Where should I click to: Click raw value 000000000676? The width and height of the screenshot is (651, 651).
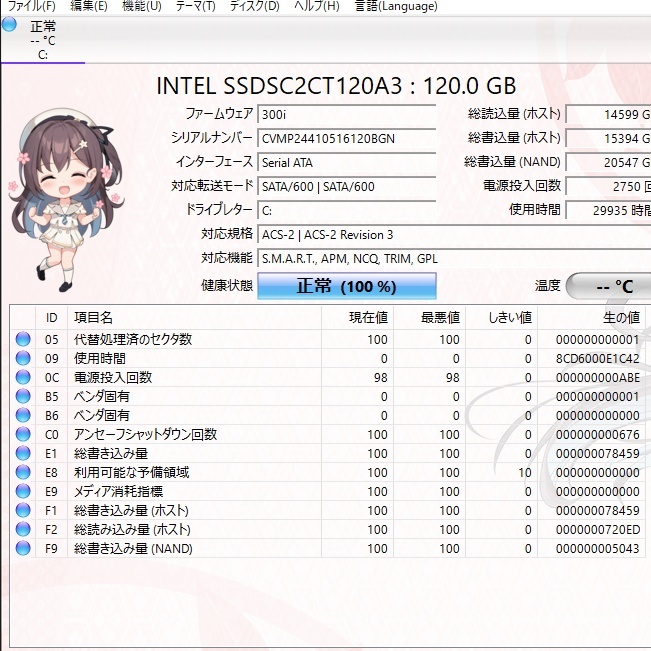597,434
